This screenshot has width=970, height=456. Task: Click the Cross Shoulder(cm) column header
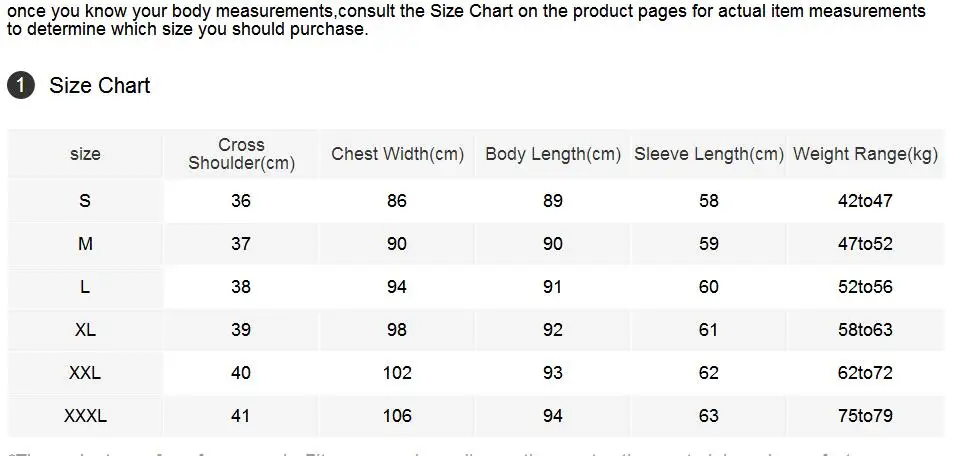(241, 154)
